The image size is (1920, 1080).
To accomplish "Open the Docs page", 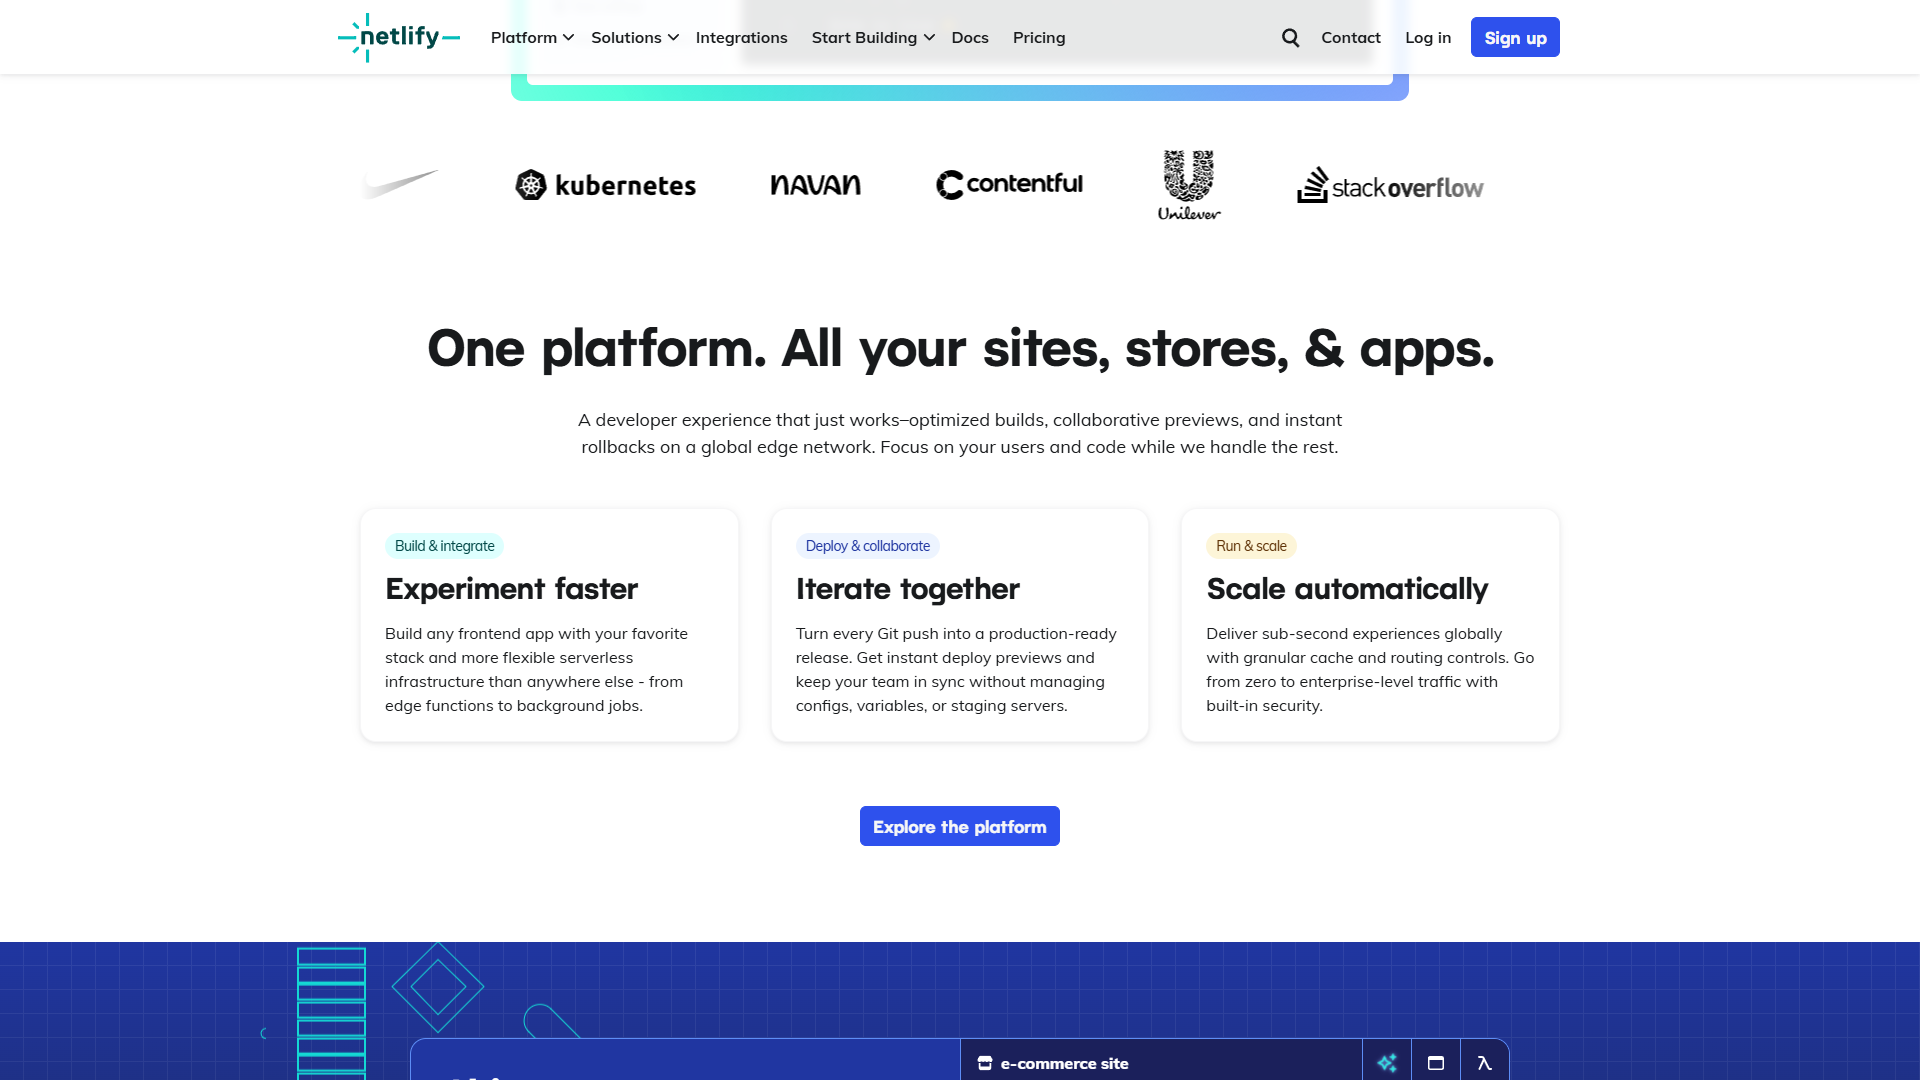I will 970,37.
